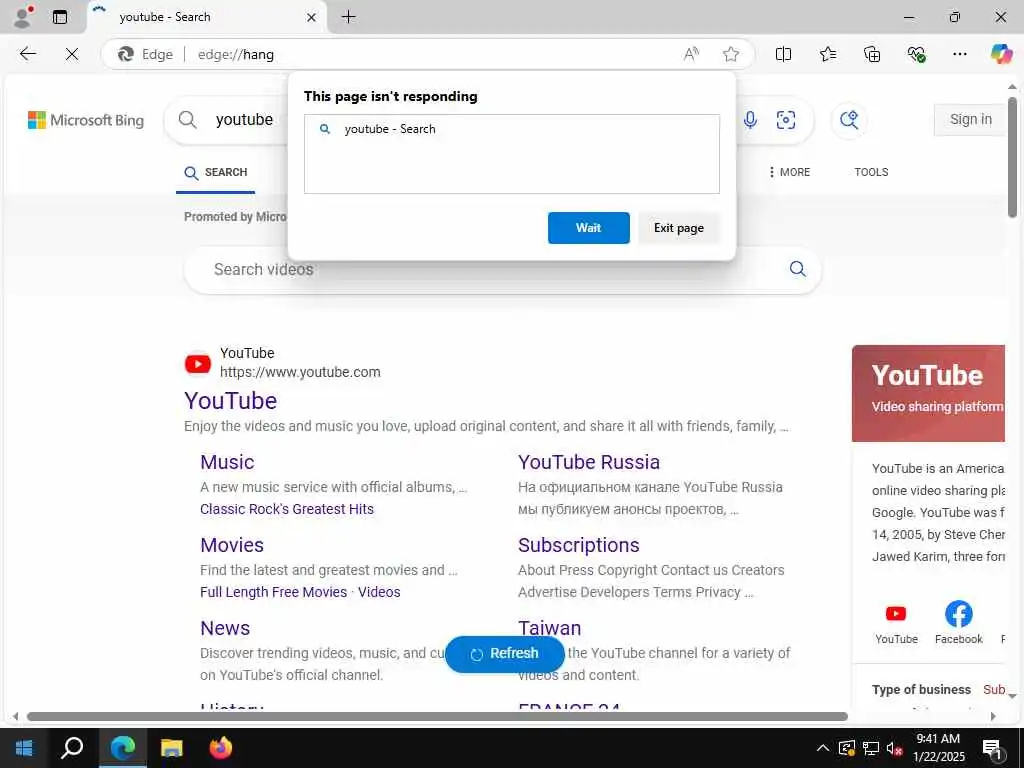Add page to favorites with star icon
Screen dimensions: 1024x768
[x=731, y=54]
